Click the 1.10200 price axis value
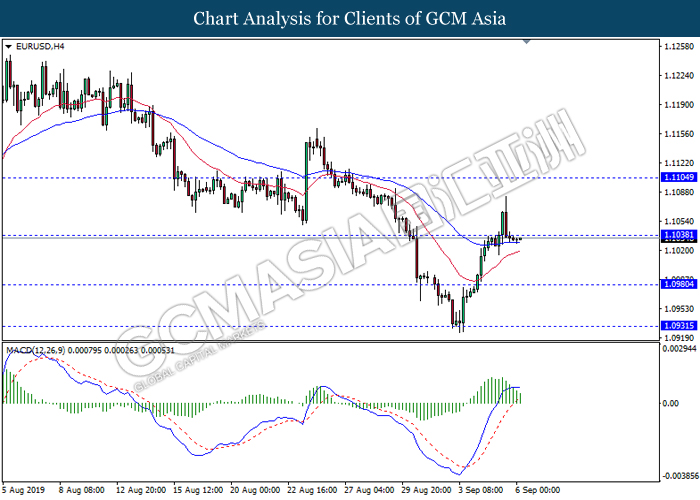Image resolution: width=700 pixels, height=500 pixels. (x=679, y=250)
